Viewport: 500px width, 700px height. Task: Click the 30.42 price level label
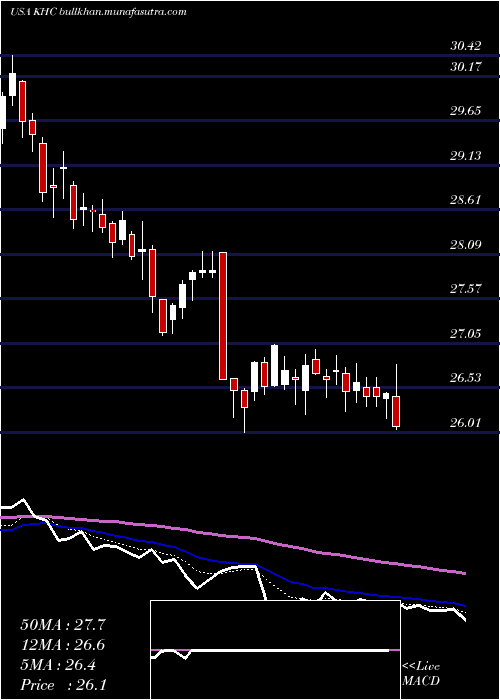466,46
